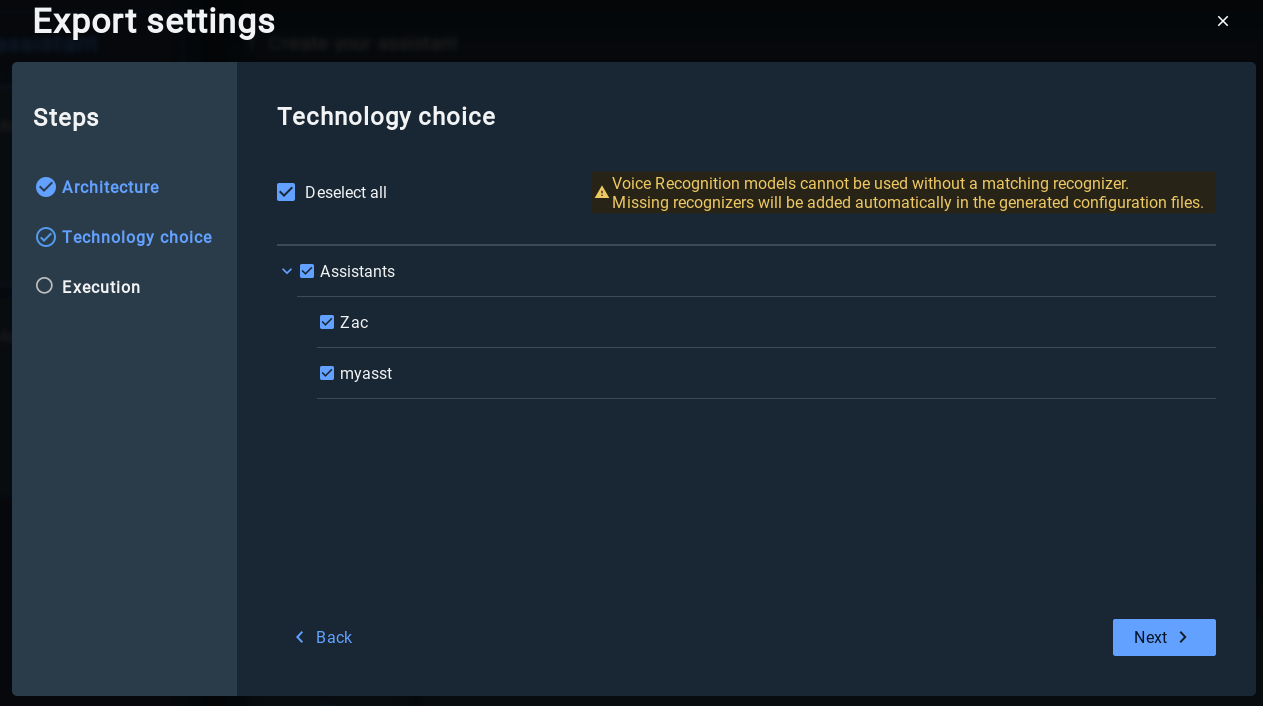Select the Execution step label
The image size is (1263, 706).
[x=101, y=287]
